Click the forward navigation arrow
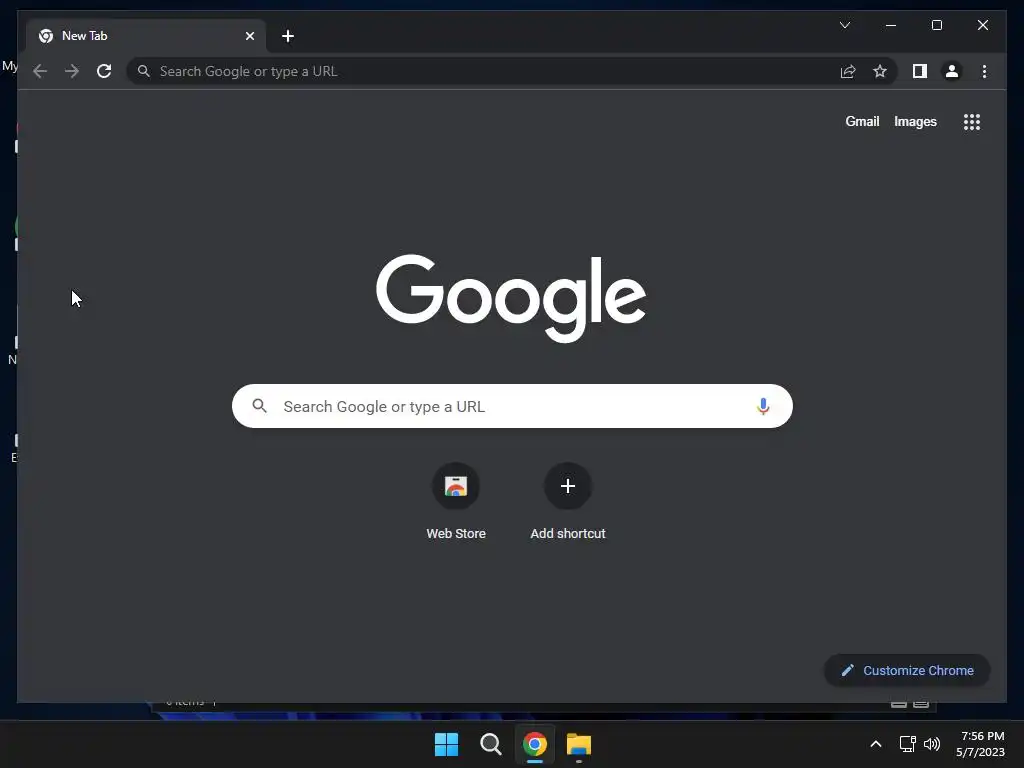The width and height of the screenshot is (1024, 768). [72, 71]
